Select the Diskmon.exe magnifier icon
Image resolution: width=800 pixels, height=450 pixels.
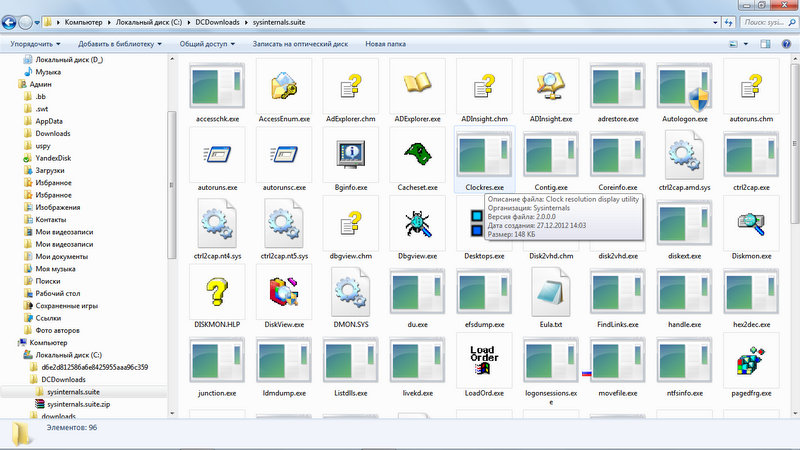(751, 223)
